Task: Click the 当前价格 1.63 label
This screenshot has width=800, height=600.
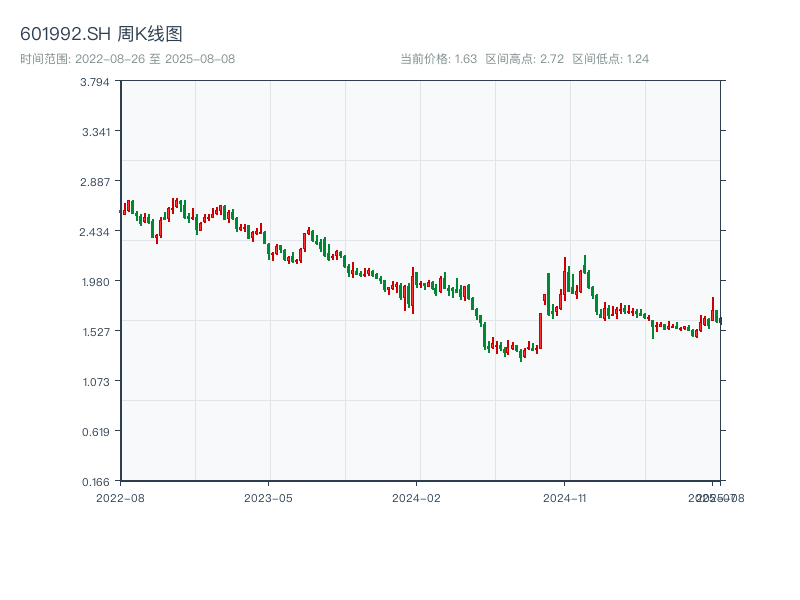Action: (438, 59)
